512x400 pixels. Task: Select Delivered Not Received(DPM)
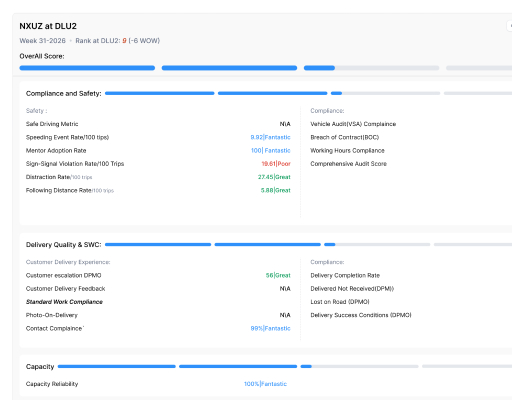pyautogui.click(x=352, y=289)
